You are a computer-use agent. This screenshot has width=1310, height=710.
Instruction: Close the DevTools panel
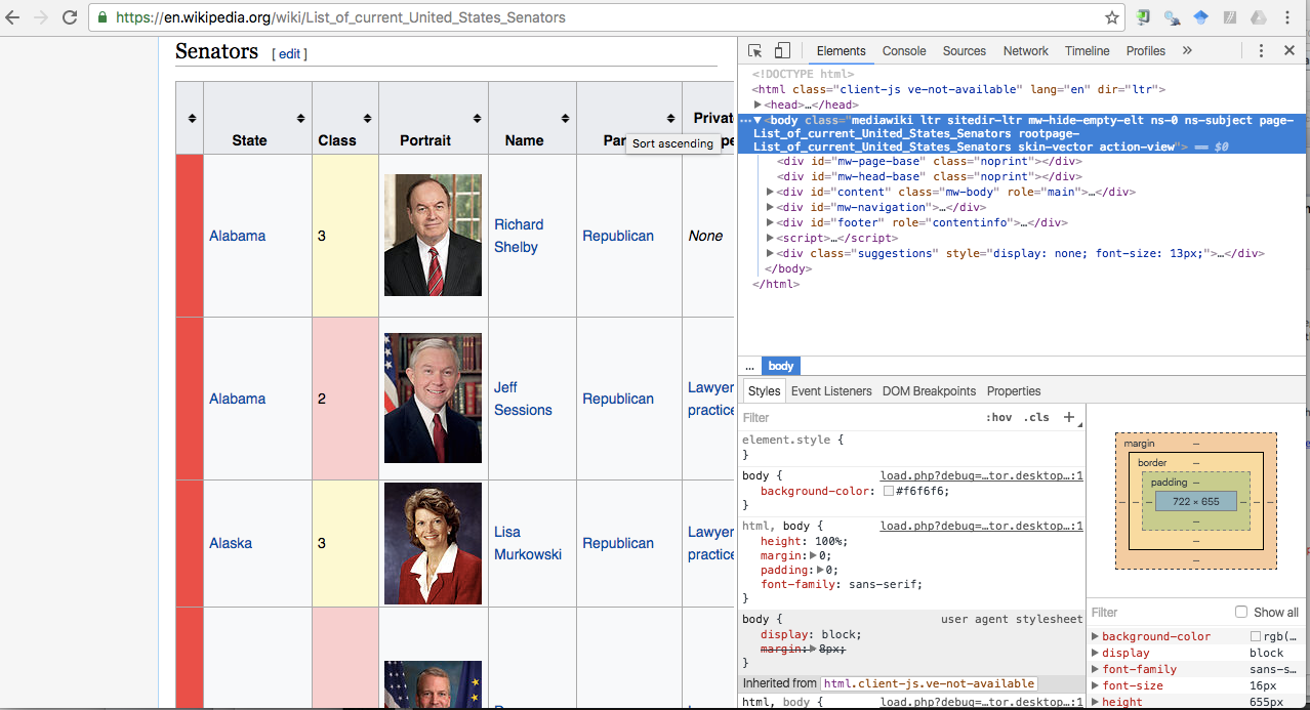coord(1289,51)
